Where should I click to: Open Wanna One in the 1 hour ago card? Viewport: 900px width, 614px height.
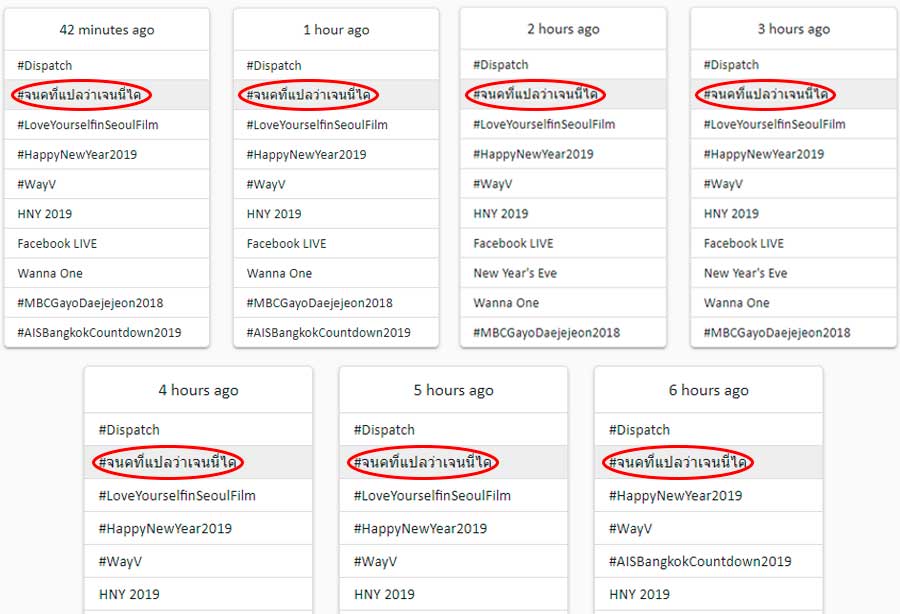[x=280, y=273]
